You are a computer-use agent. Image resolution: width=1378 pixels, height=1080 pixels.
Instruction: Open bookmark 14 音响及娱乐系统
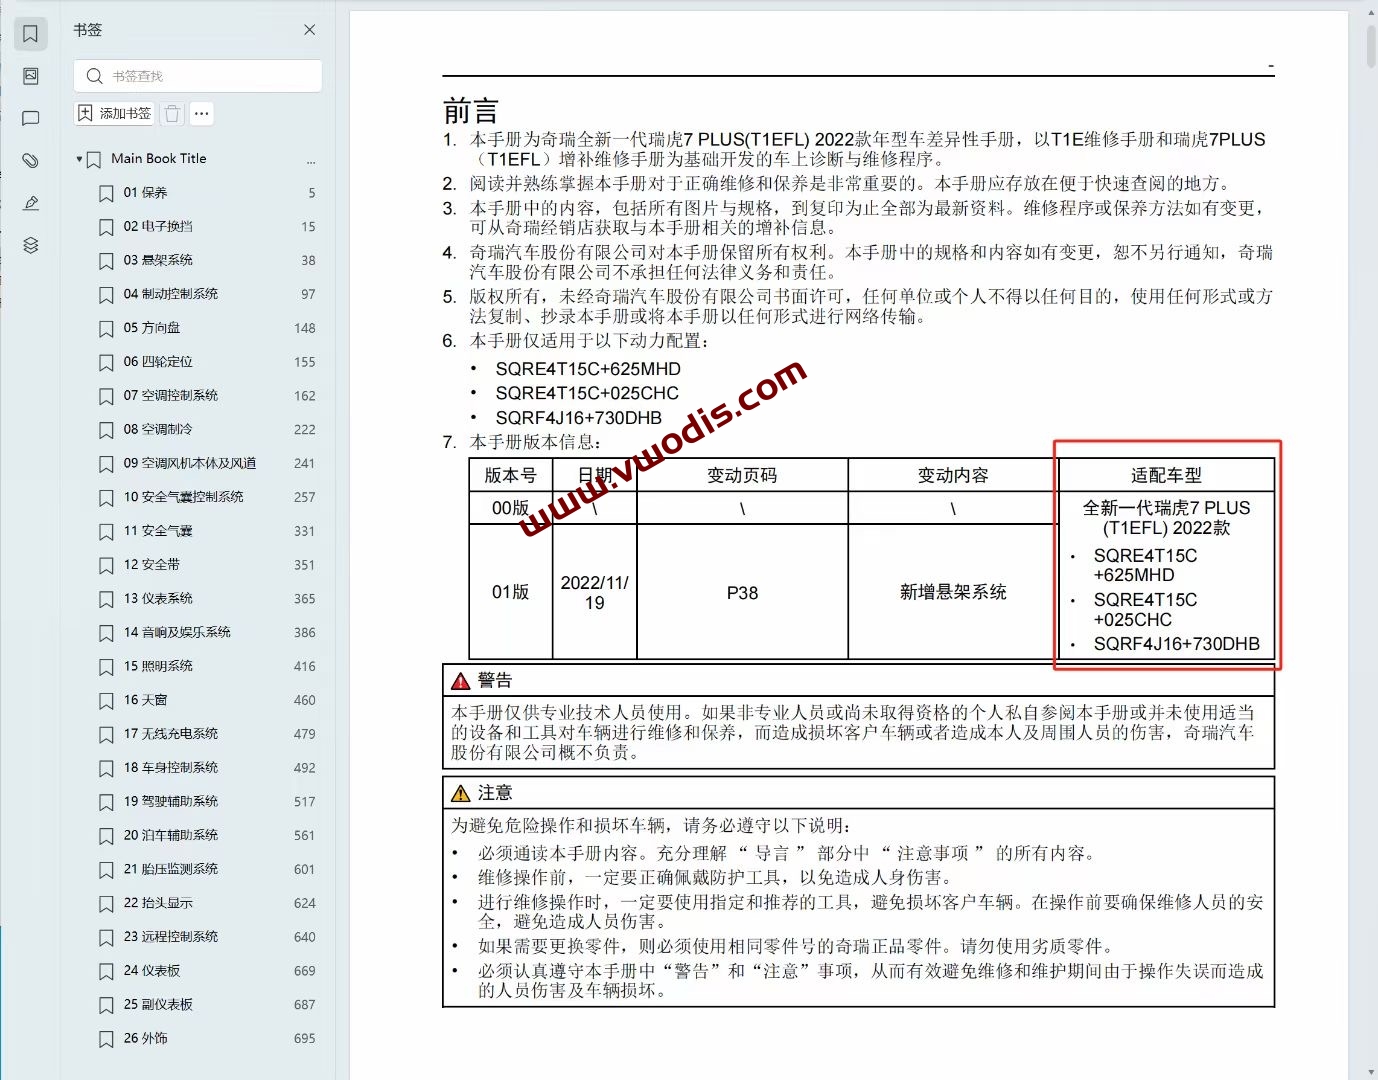(177, 632)
